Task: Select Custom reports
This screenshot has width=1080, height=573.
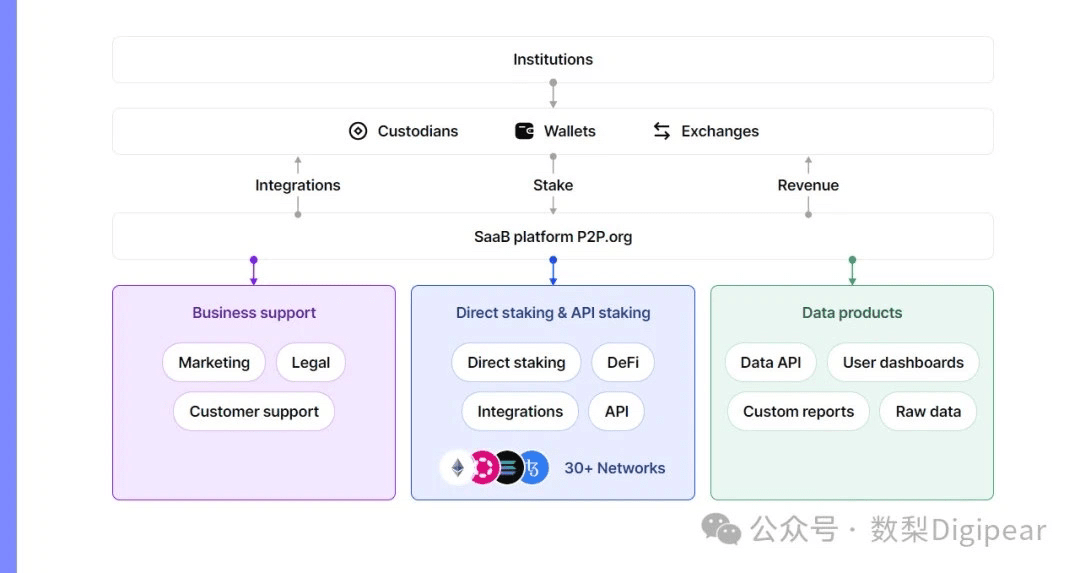Action: (x=798, y=411)
